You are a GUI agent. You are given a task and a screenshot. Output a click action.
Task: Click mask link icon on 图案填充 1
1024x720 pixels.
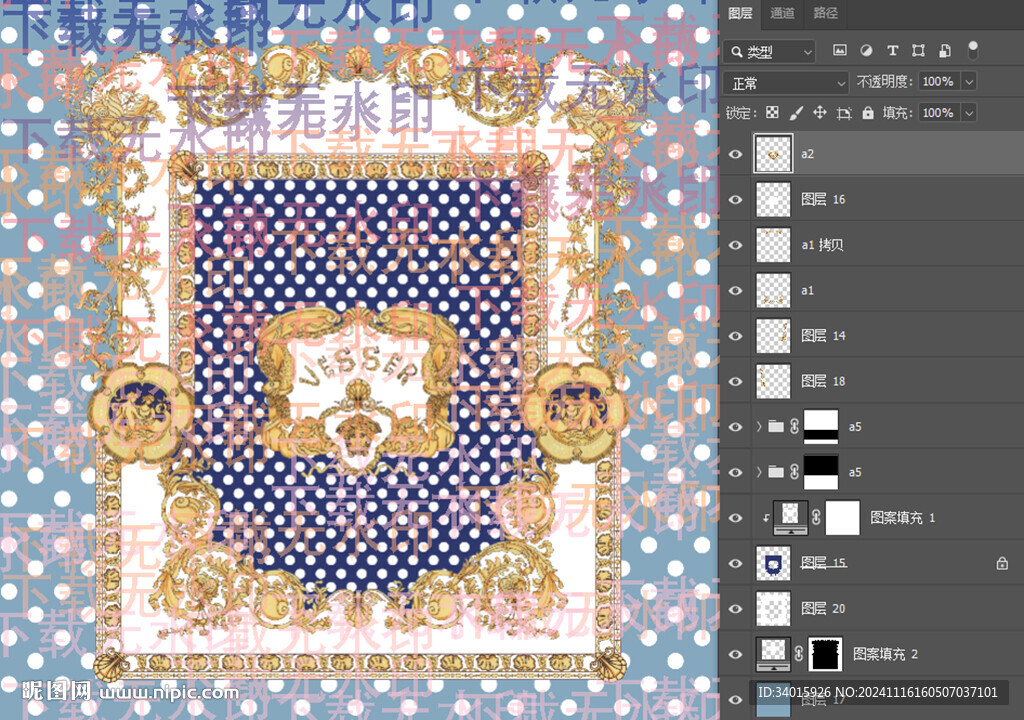click(816, 517)
